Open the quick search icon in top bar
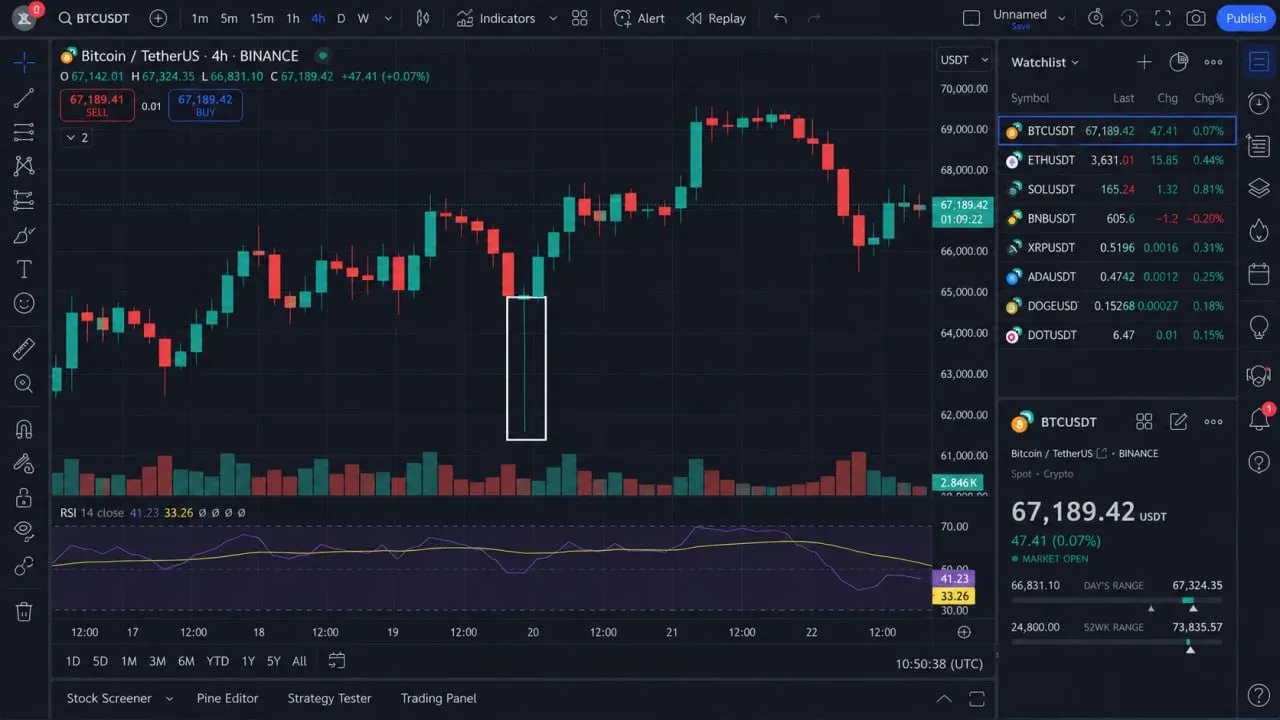This screenshot has height=720, width=1280. click(1096, 18)
